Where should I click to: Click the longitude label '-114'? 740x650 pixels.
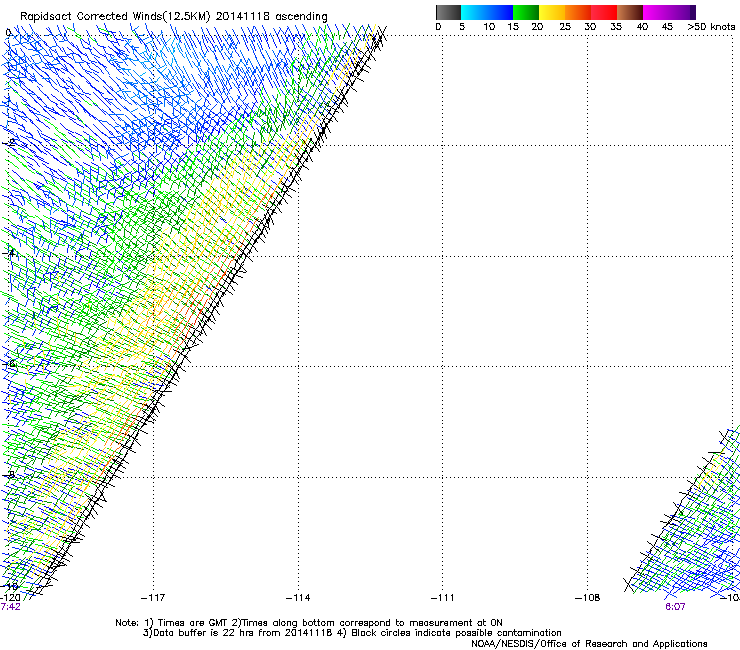click(298, 598)
